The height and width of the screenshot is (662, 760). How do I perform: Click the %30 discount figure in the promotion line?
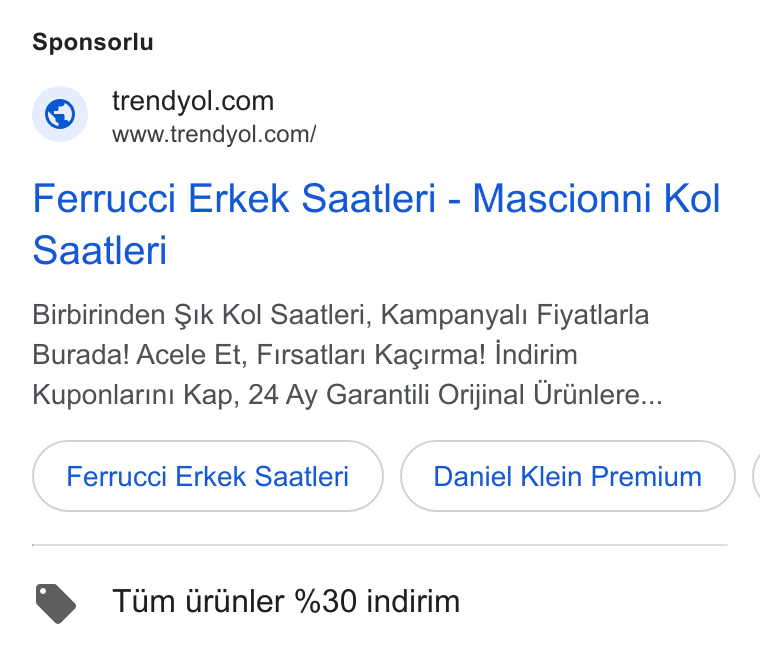[326, 601]
